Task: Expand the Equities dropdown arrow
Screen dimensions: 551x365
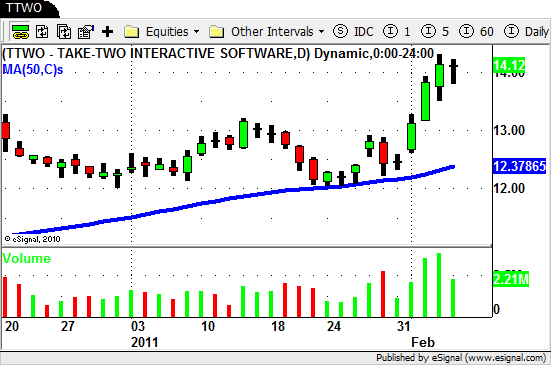Action: 196,32
